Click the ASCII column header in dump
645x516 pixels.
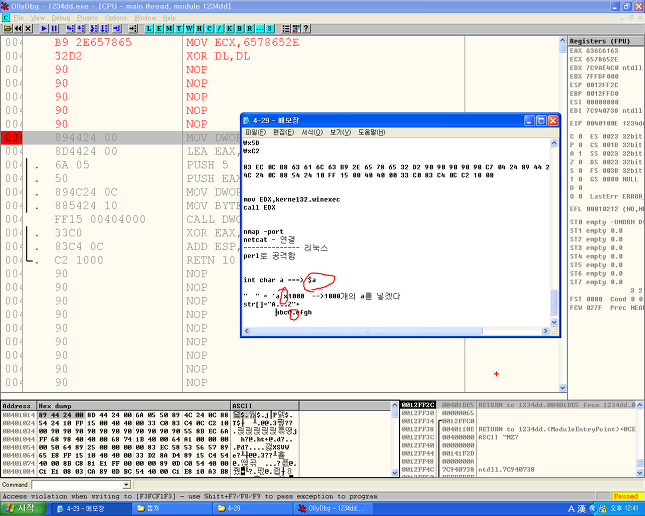(x=264, y=406)
